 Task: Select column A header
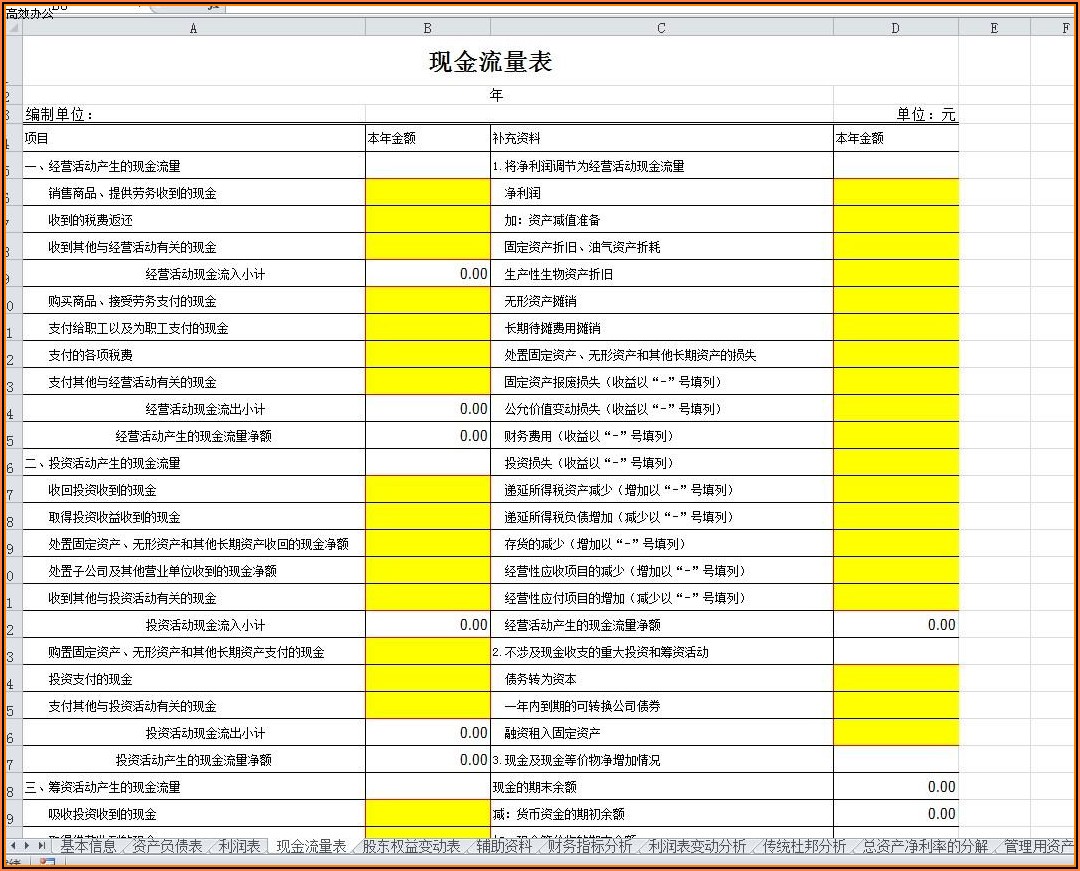coord(193,28)
